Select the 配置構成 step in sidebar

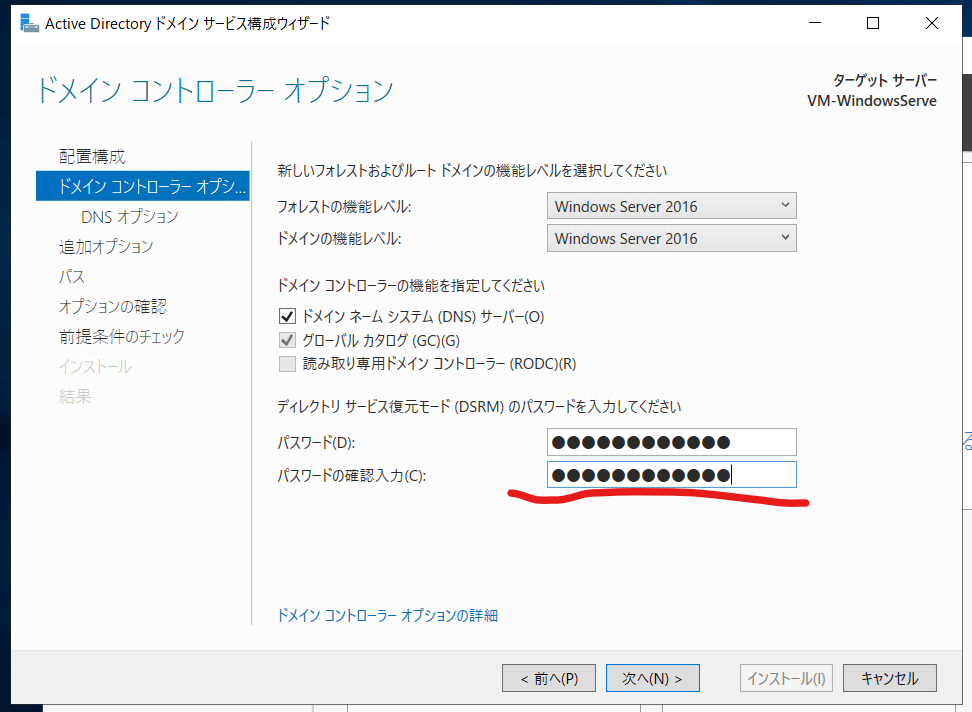[x=92, y=156]
